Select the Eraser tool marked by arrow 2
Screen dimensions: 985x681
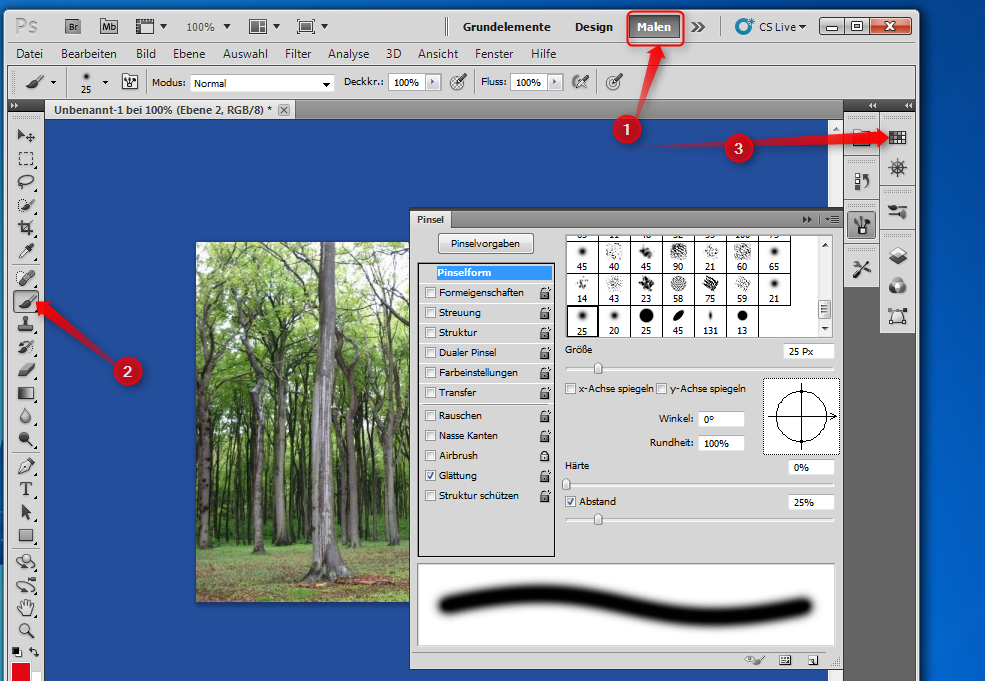pos(25,301)
